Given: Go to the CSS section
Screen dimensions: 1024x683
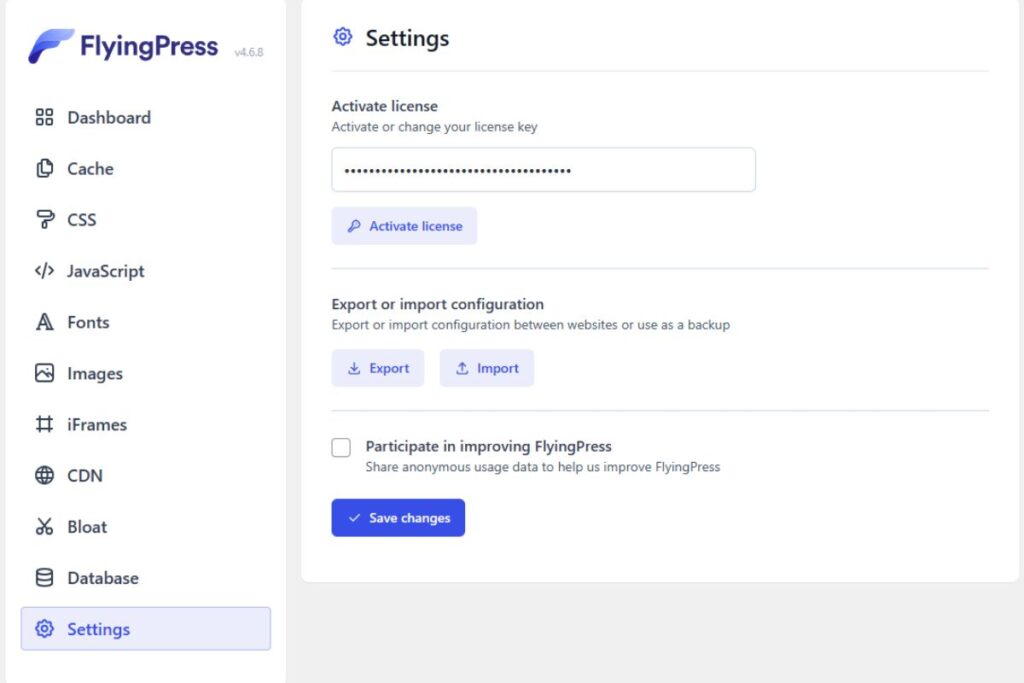Looking at the screenshot, I should tap(146, 219).
